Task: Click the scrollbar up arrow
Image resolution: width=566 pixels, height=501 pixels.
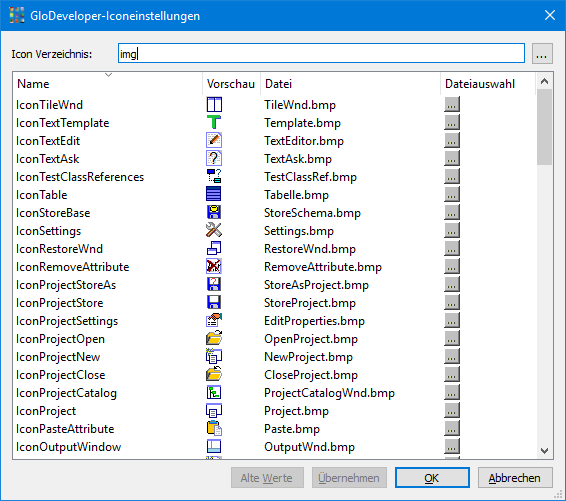Action: click(x=544, y=81)
